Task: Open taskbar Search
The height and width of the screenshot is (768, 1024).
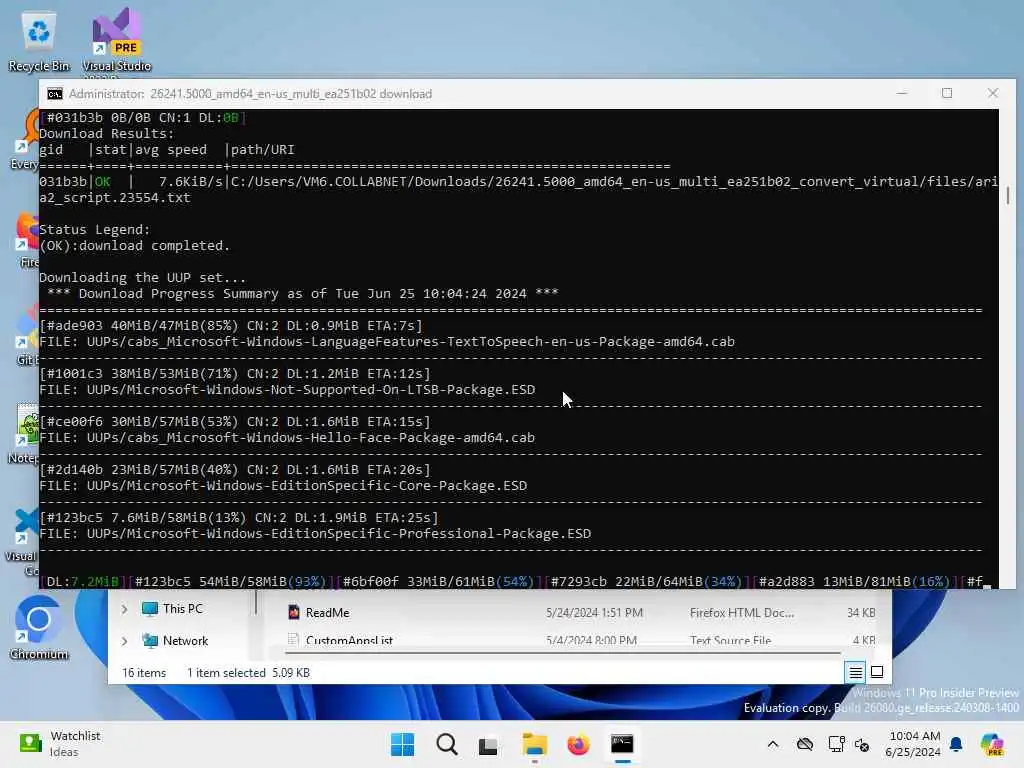Action: (x=447, y=744)
